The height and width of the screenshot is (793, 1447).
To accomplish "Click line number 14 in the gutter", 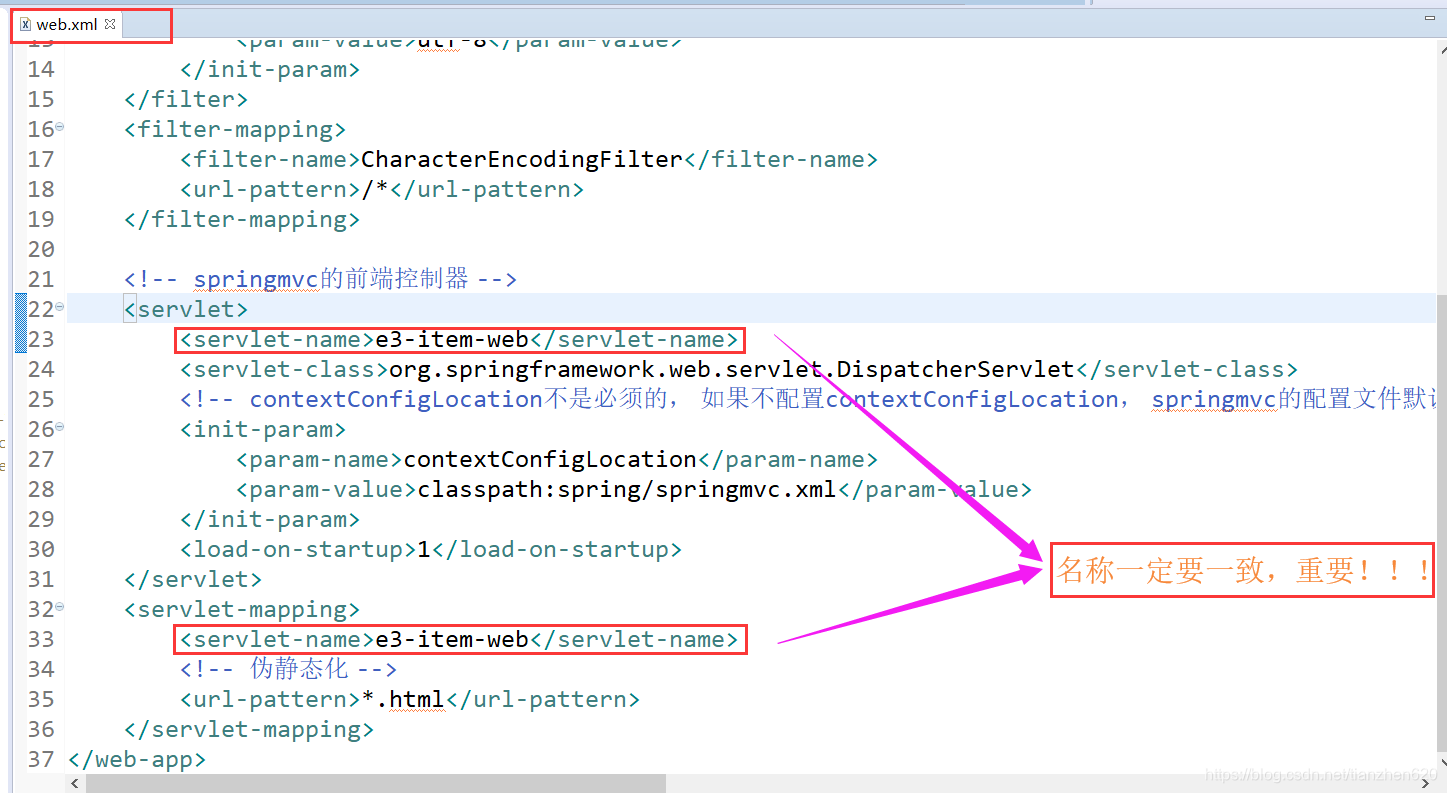I will 41,69.
